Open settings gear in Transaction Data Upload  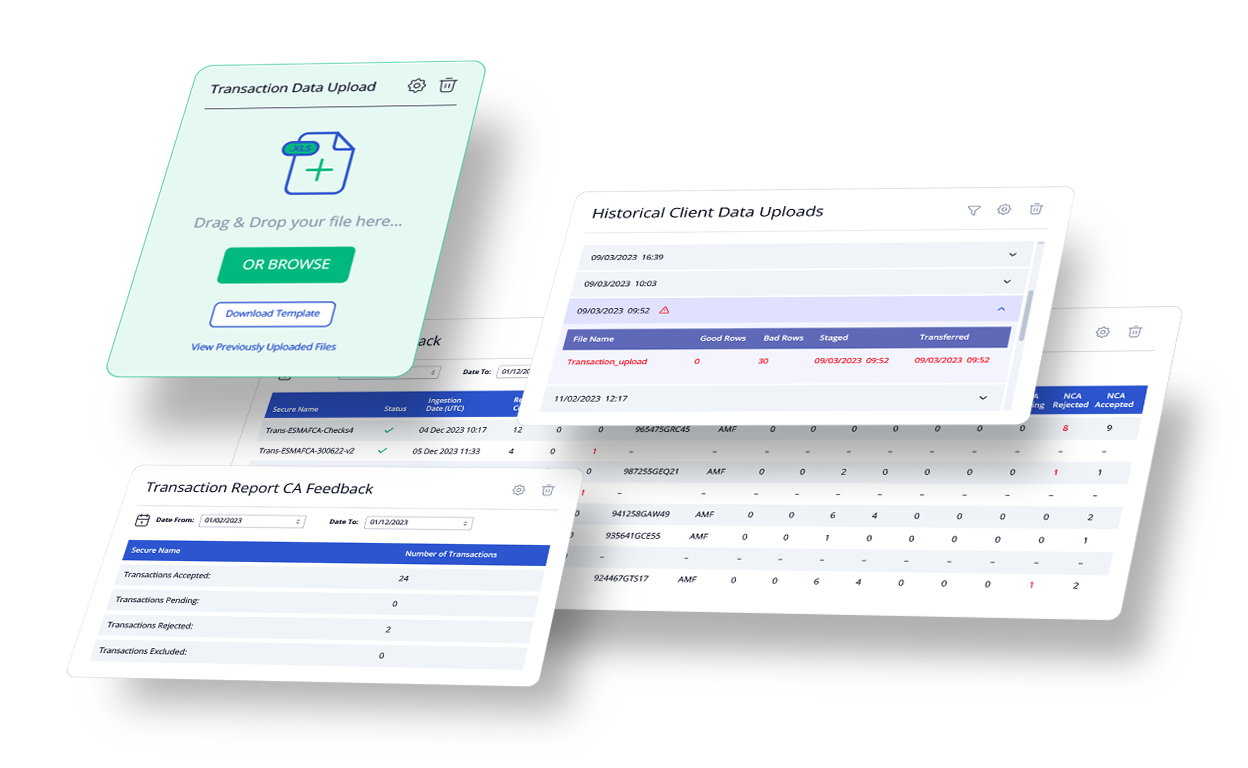[417, 86]
